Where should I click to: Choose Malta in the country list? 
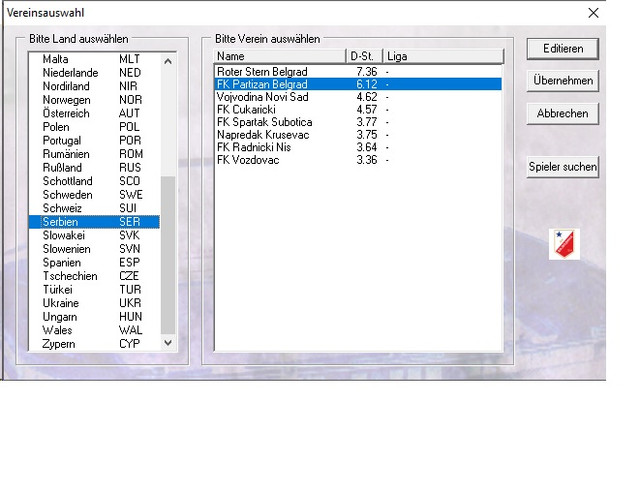(x=94, y=59)
